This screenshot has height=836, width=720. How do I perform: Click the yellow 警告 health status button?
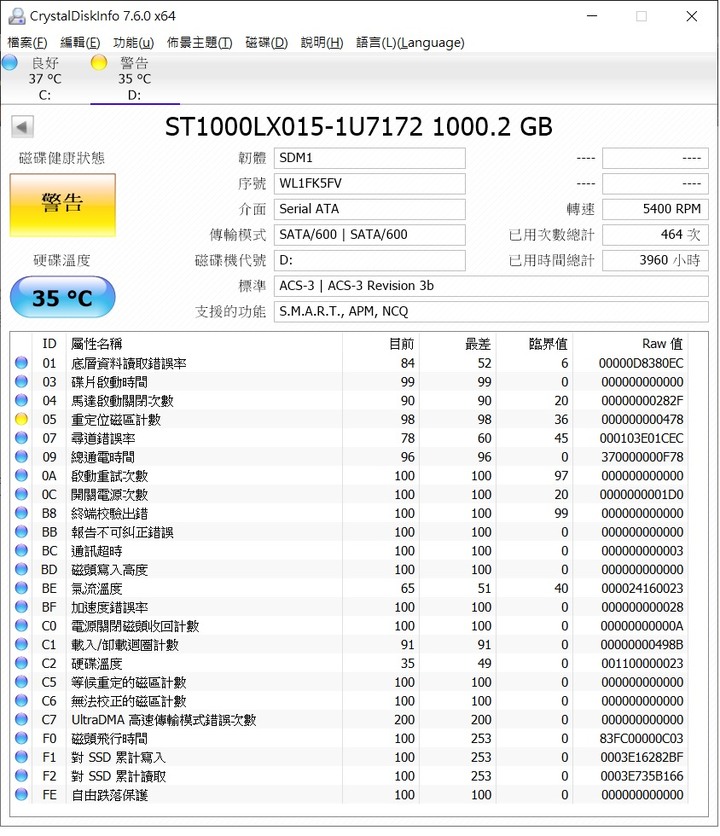(62, 205)
